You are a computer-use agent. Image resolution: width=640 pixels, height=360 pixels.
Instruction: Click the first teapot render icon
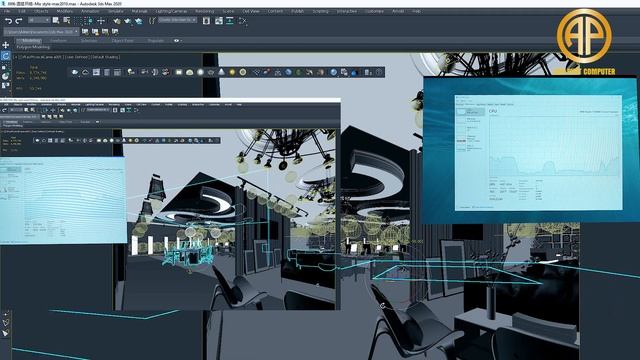[x=117, y=20]
